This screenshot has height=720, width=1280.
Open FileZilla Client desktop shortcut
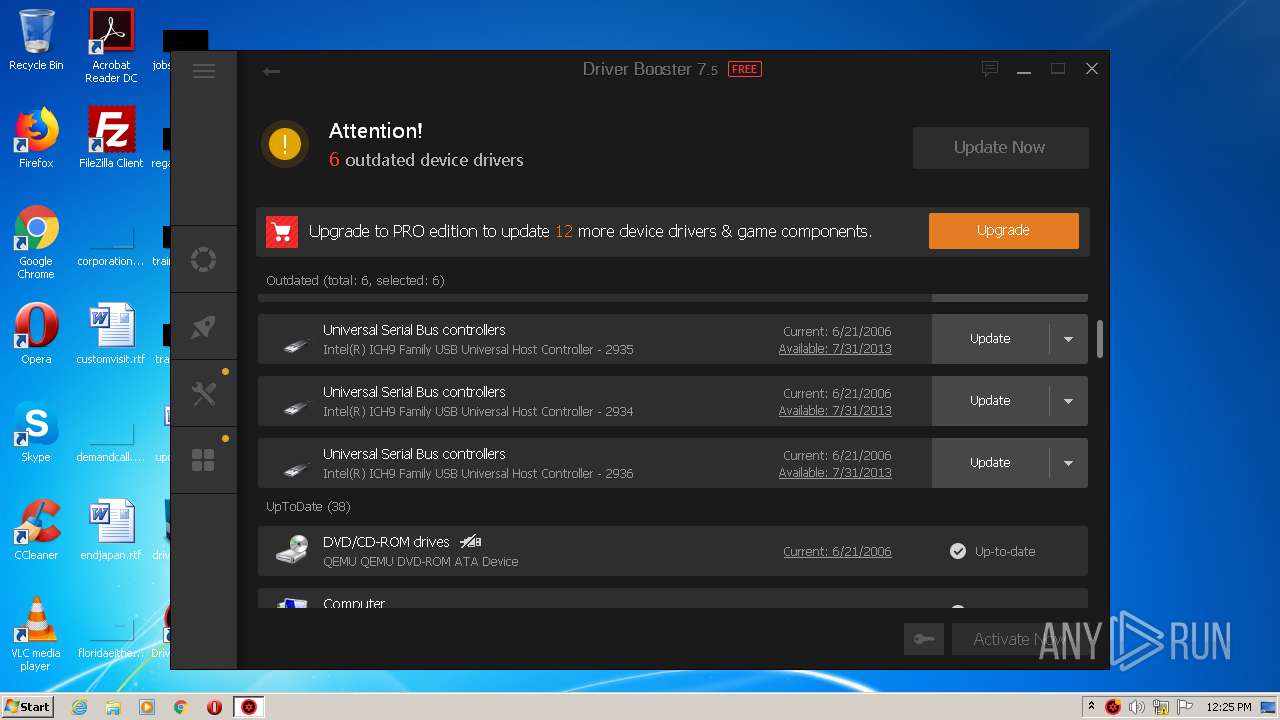(111, 138)
